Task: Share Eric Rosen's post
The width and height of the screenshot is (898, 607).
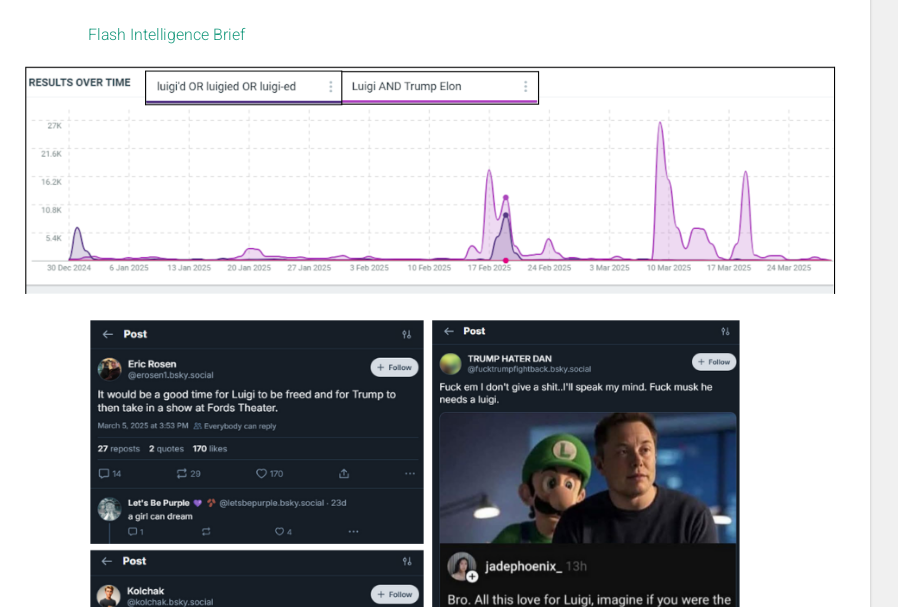Action: [344, 474]
